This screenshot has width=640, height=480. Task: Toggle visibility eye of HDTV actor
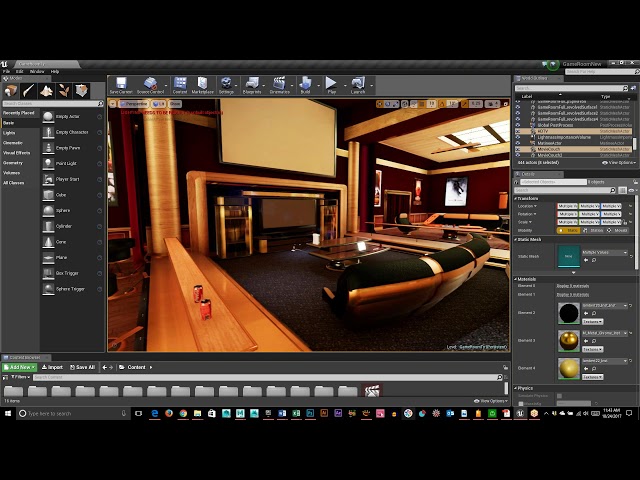coord(518,131)
